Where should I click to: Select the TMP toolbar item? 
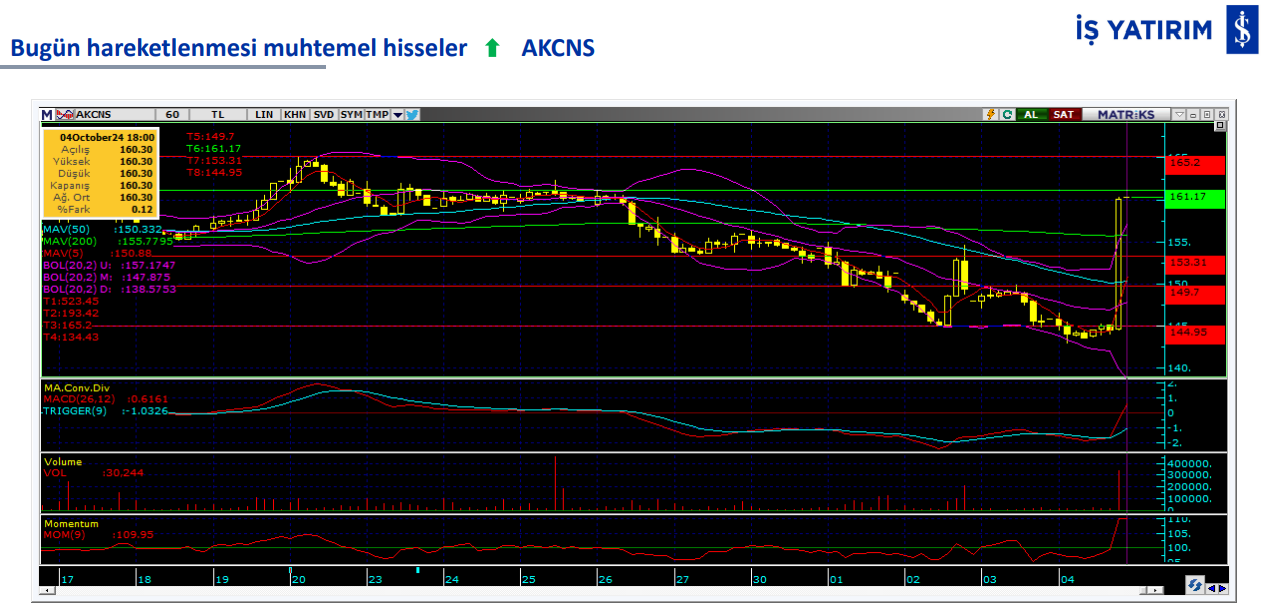click(377, 114)
